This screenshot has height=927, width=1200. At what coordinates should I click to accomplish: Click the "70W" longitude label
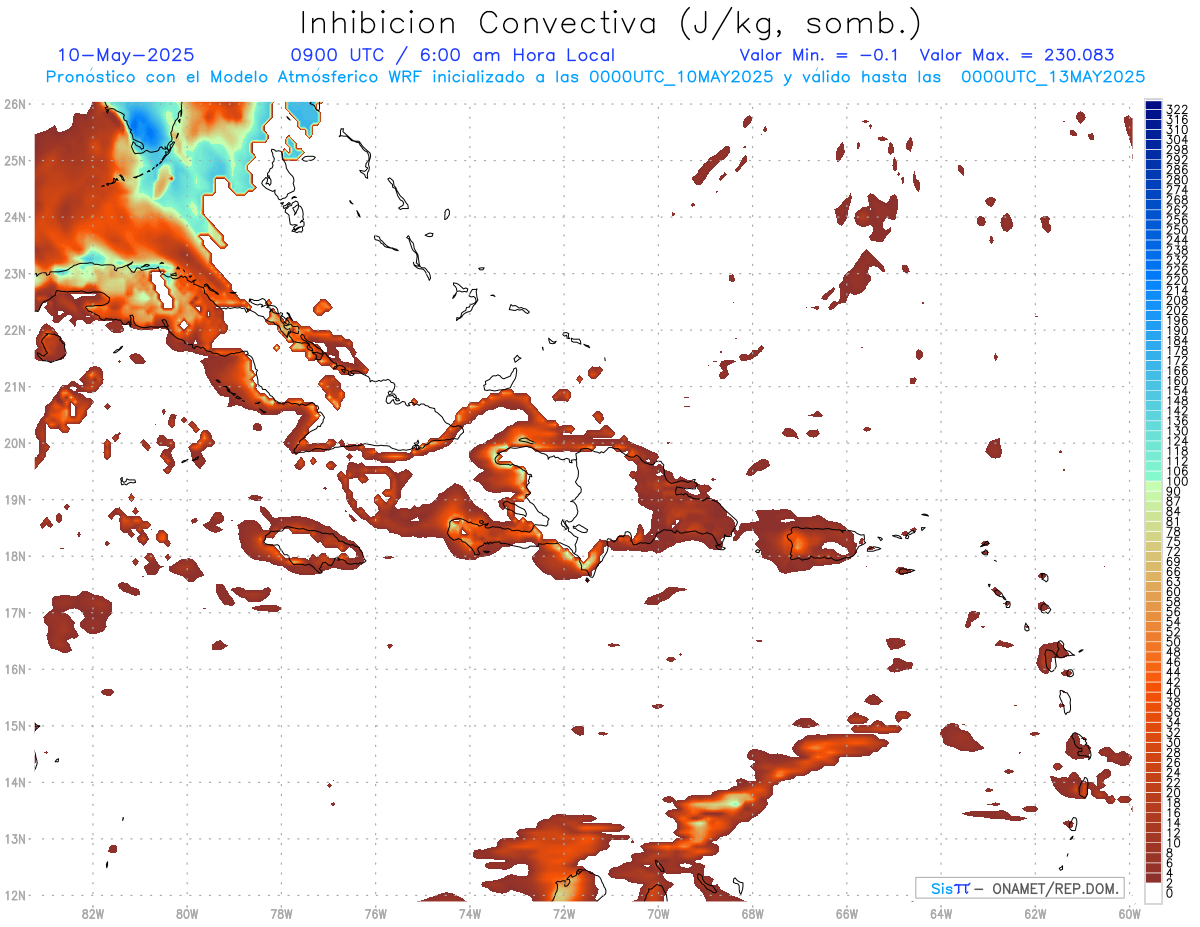point(658,913)
